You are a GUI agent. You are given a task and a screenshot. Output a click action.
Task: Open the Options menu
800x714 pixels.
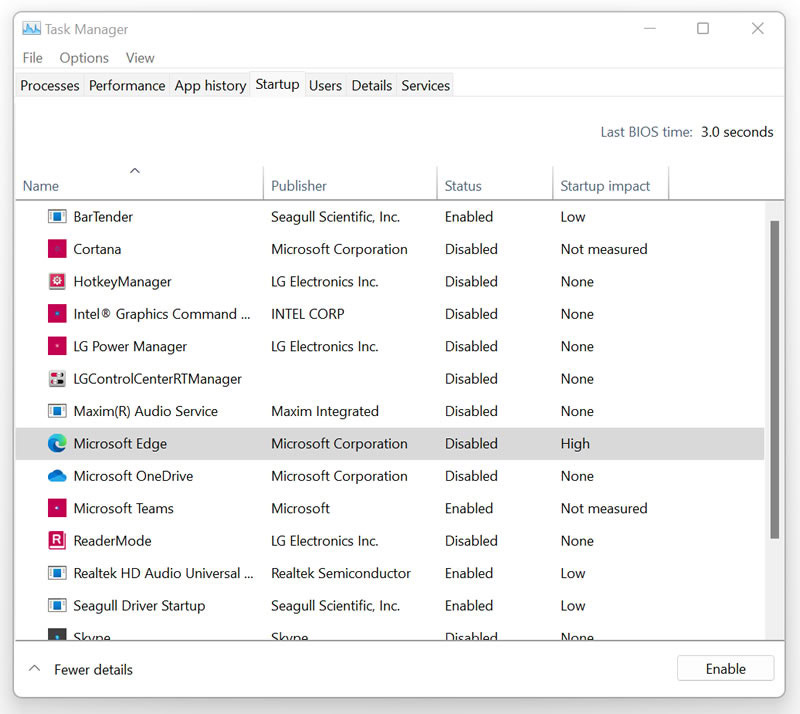[x=84, y=58]
